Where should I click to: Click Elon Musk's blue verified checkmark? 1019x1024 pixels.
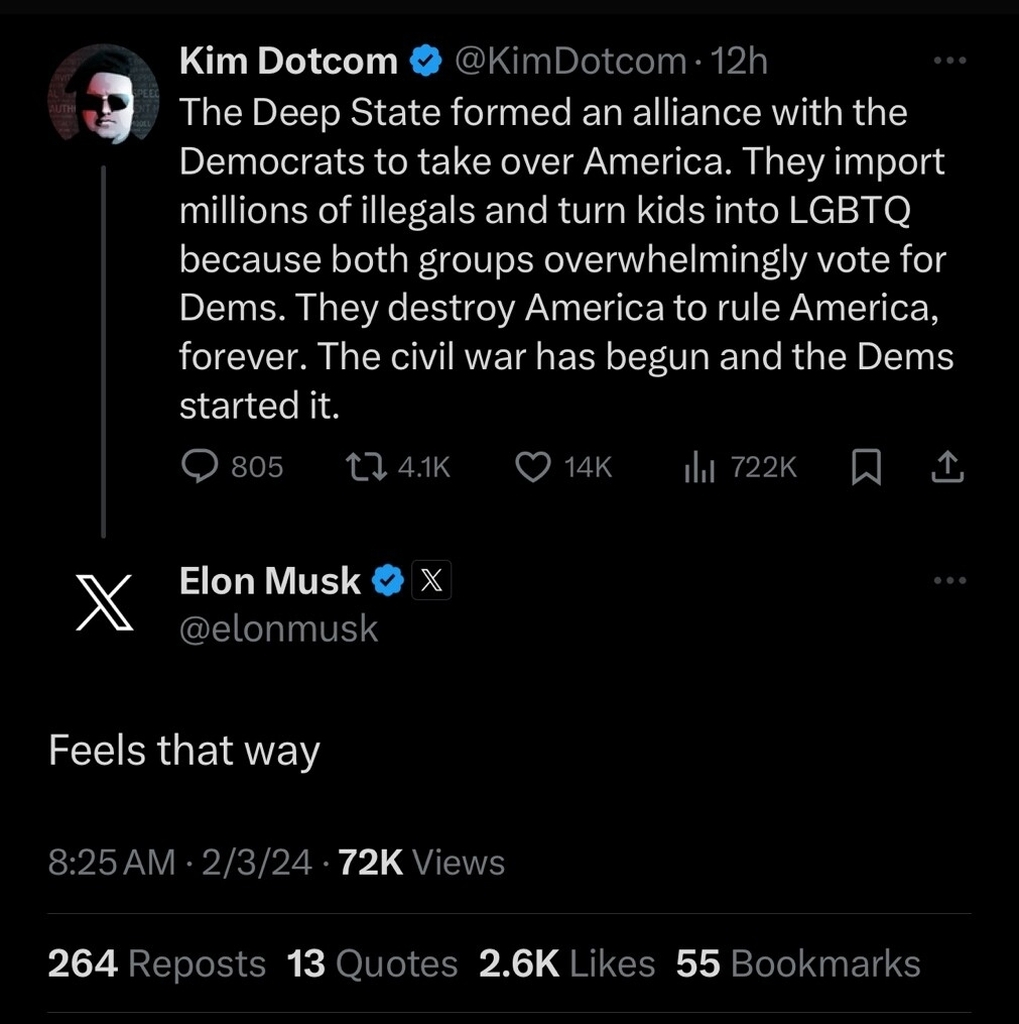(x=388, y=581)
